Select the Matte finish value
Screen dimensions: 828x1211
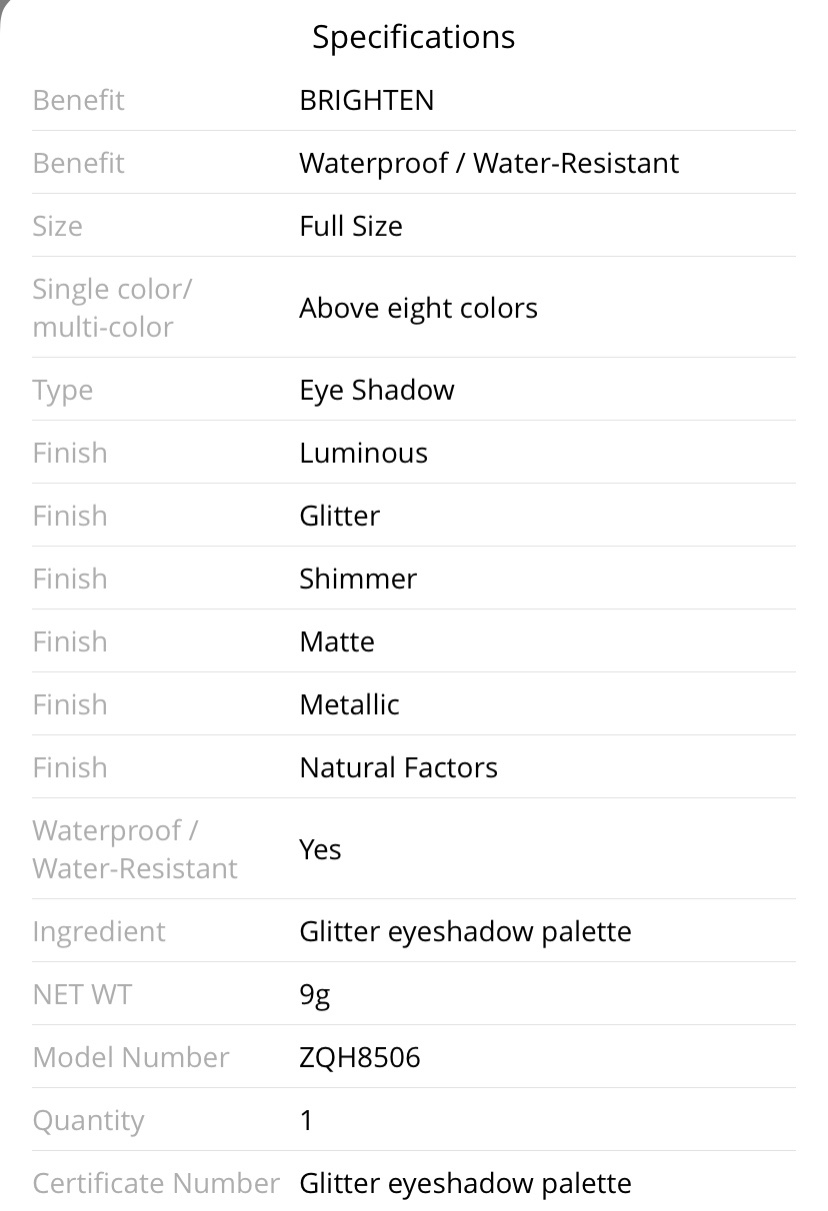[x=336, y=642]
